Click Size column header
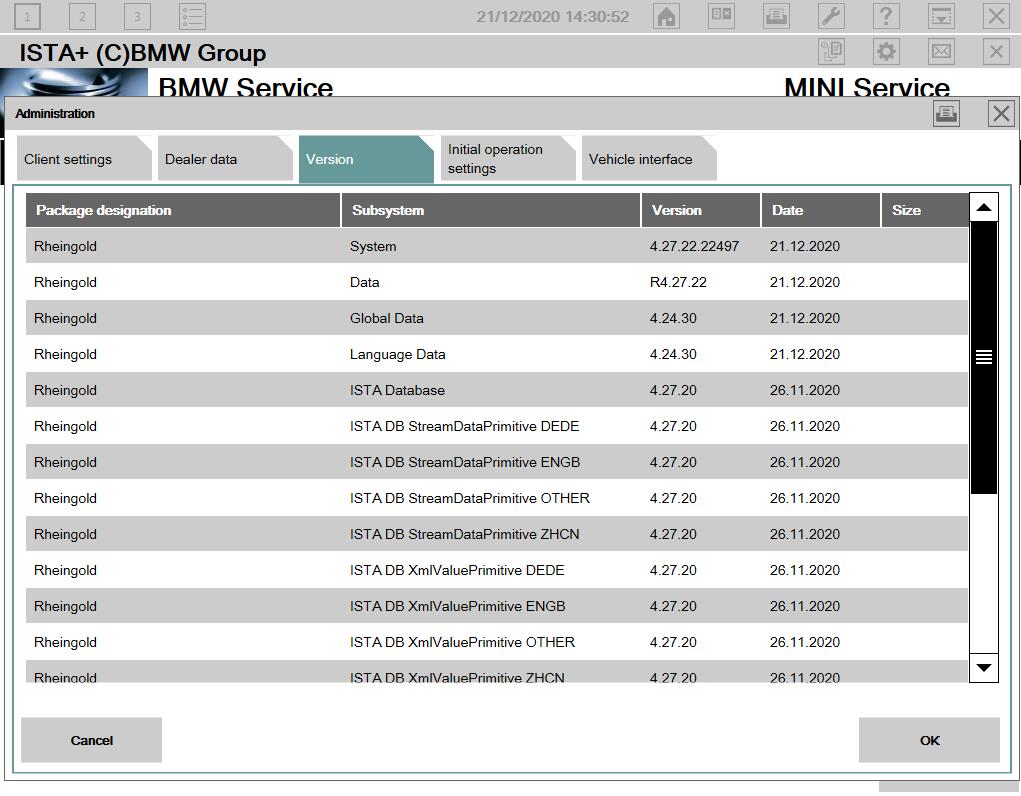This screenshot has width=1021, height=796. pos(925,210)
